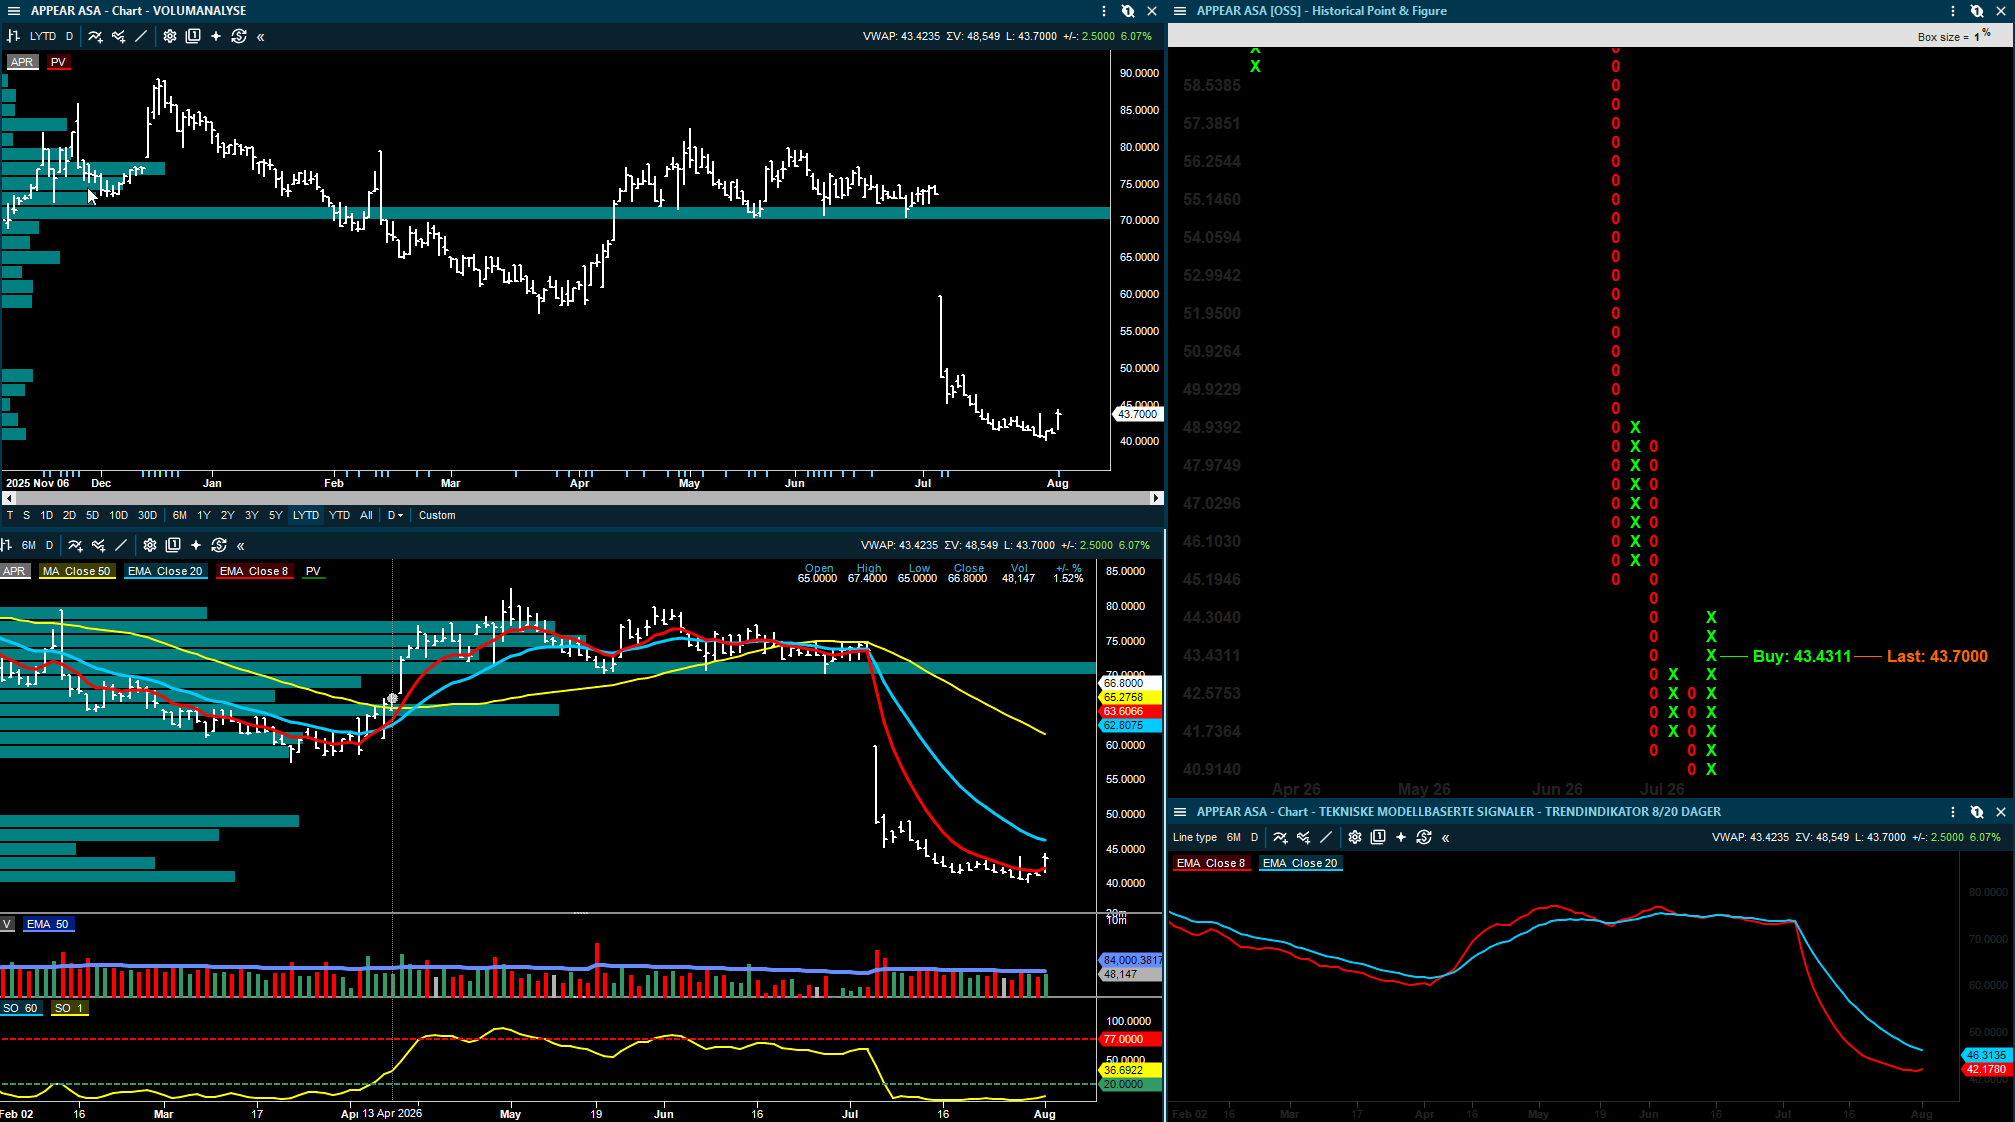Collapse top VOLUMANALYSE toolbar with double chevron

click(x=261, y=37)
